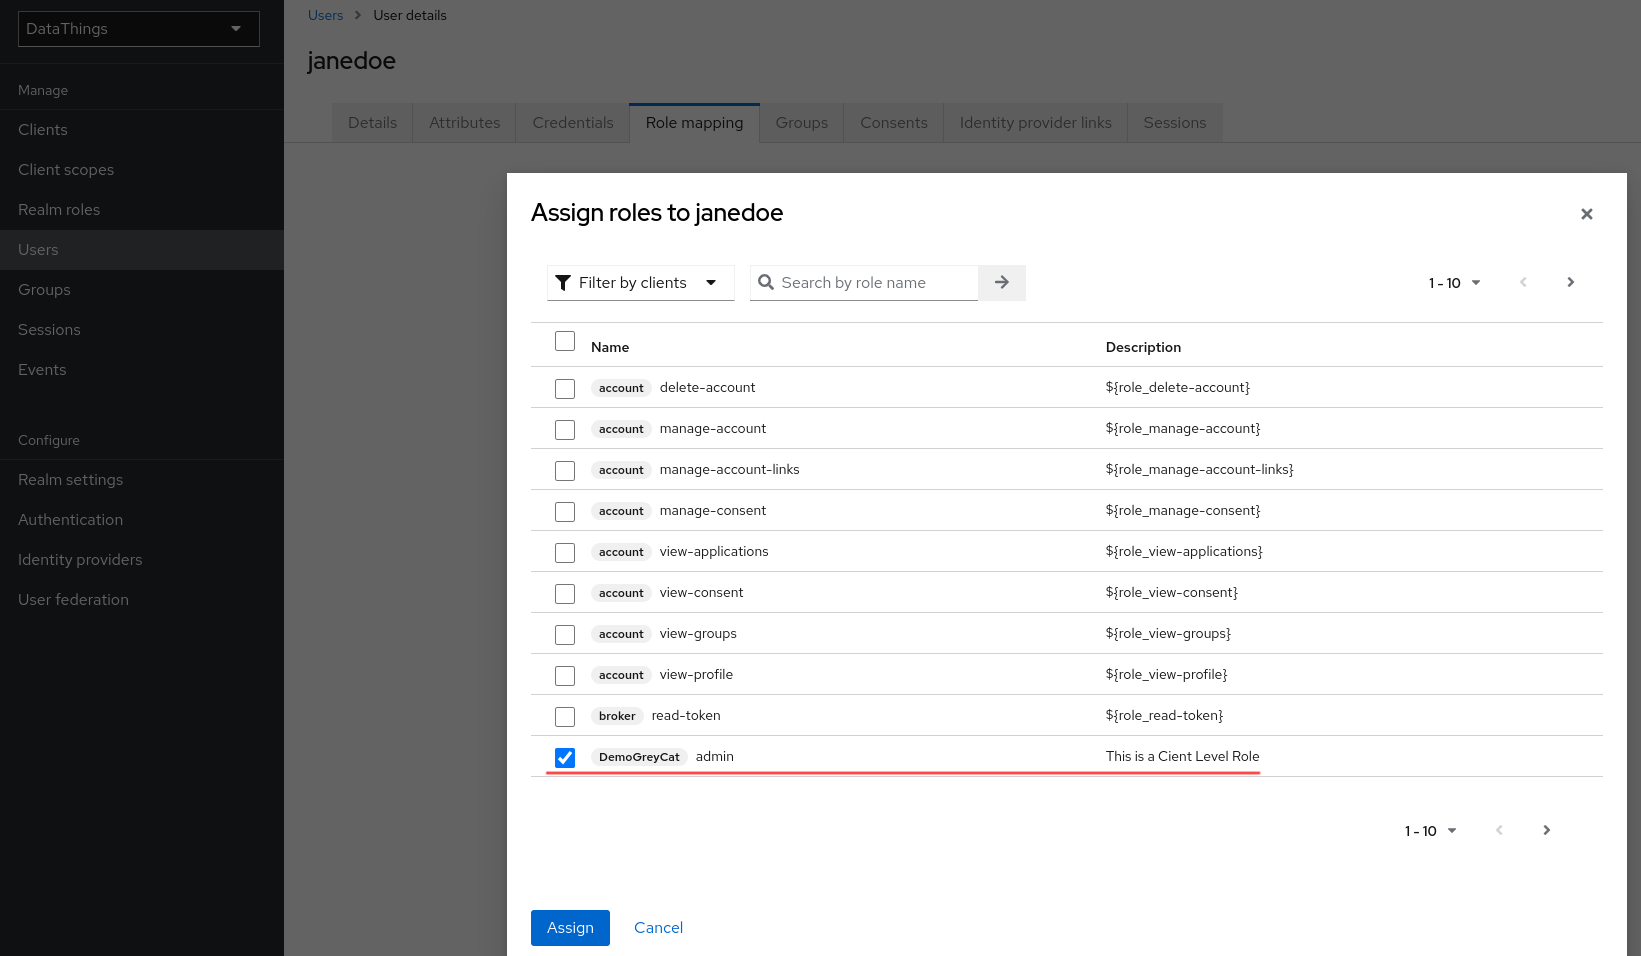Go to next page in bottom pagination
The image size is (1641, 956).
click(1546, 831)
